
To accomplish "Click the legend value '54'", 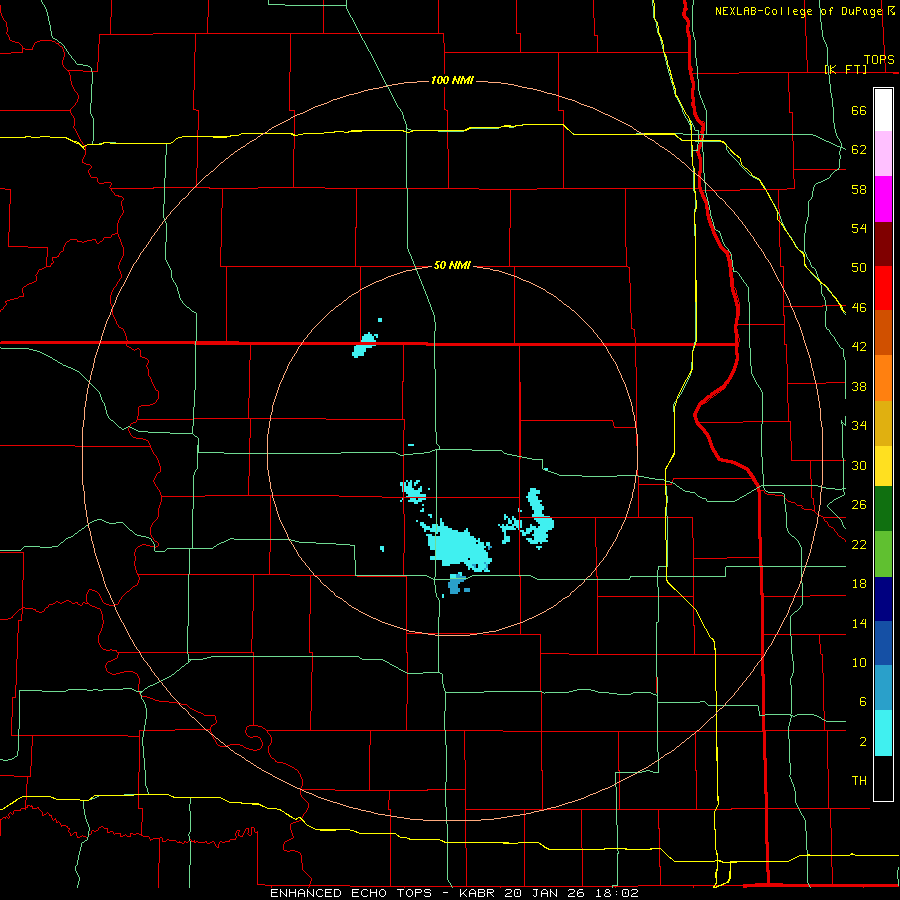I will click(x=859, y=228).
